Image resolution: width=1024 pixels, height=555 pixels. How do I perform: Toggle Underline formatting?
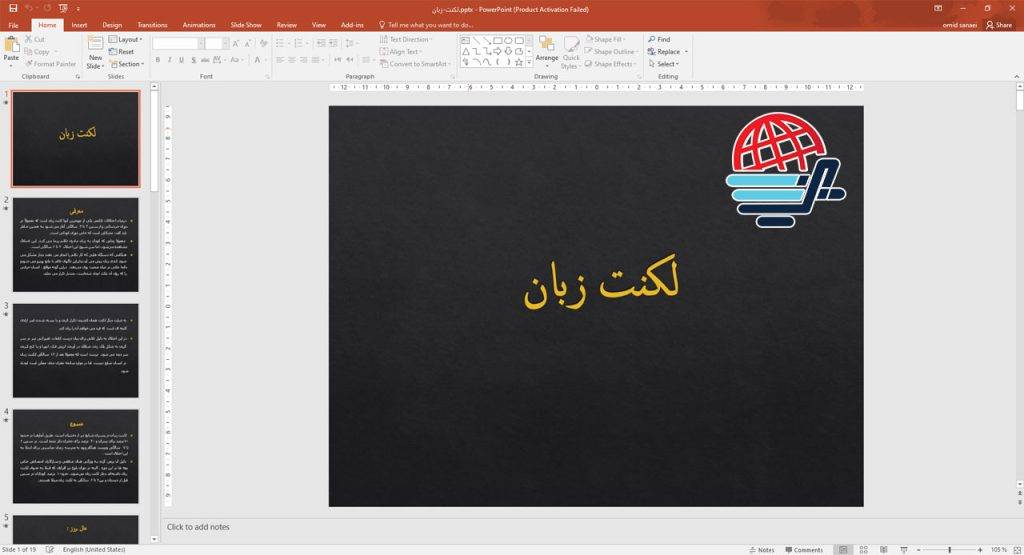click(x=182, y=60)
